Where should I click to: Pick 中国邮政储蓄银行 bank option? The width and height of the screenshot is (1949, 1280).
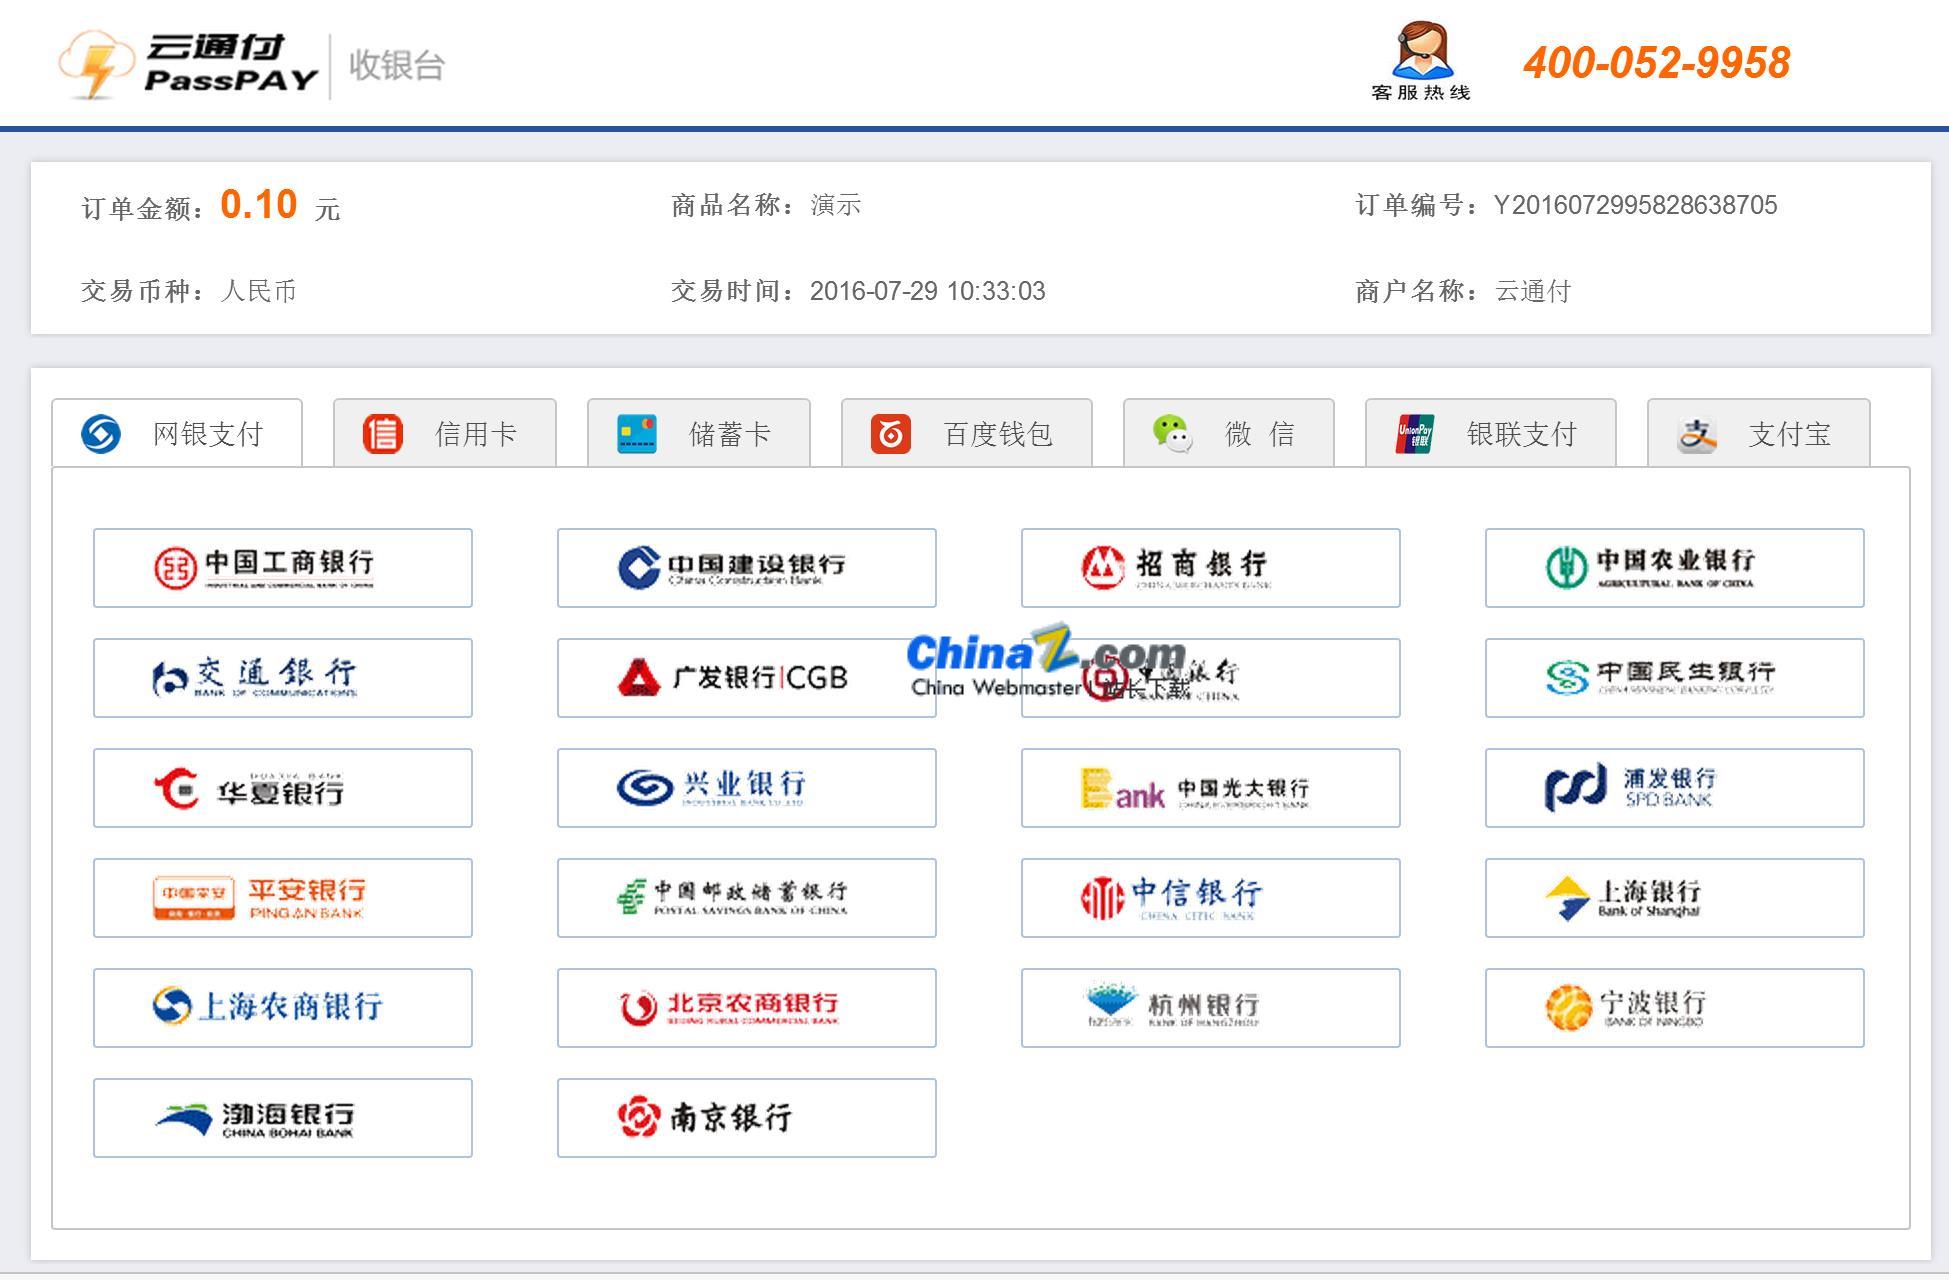point(747,898)
